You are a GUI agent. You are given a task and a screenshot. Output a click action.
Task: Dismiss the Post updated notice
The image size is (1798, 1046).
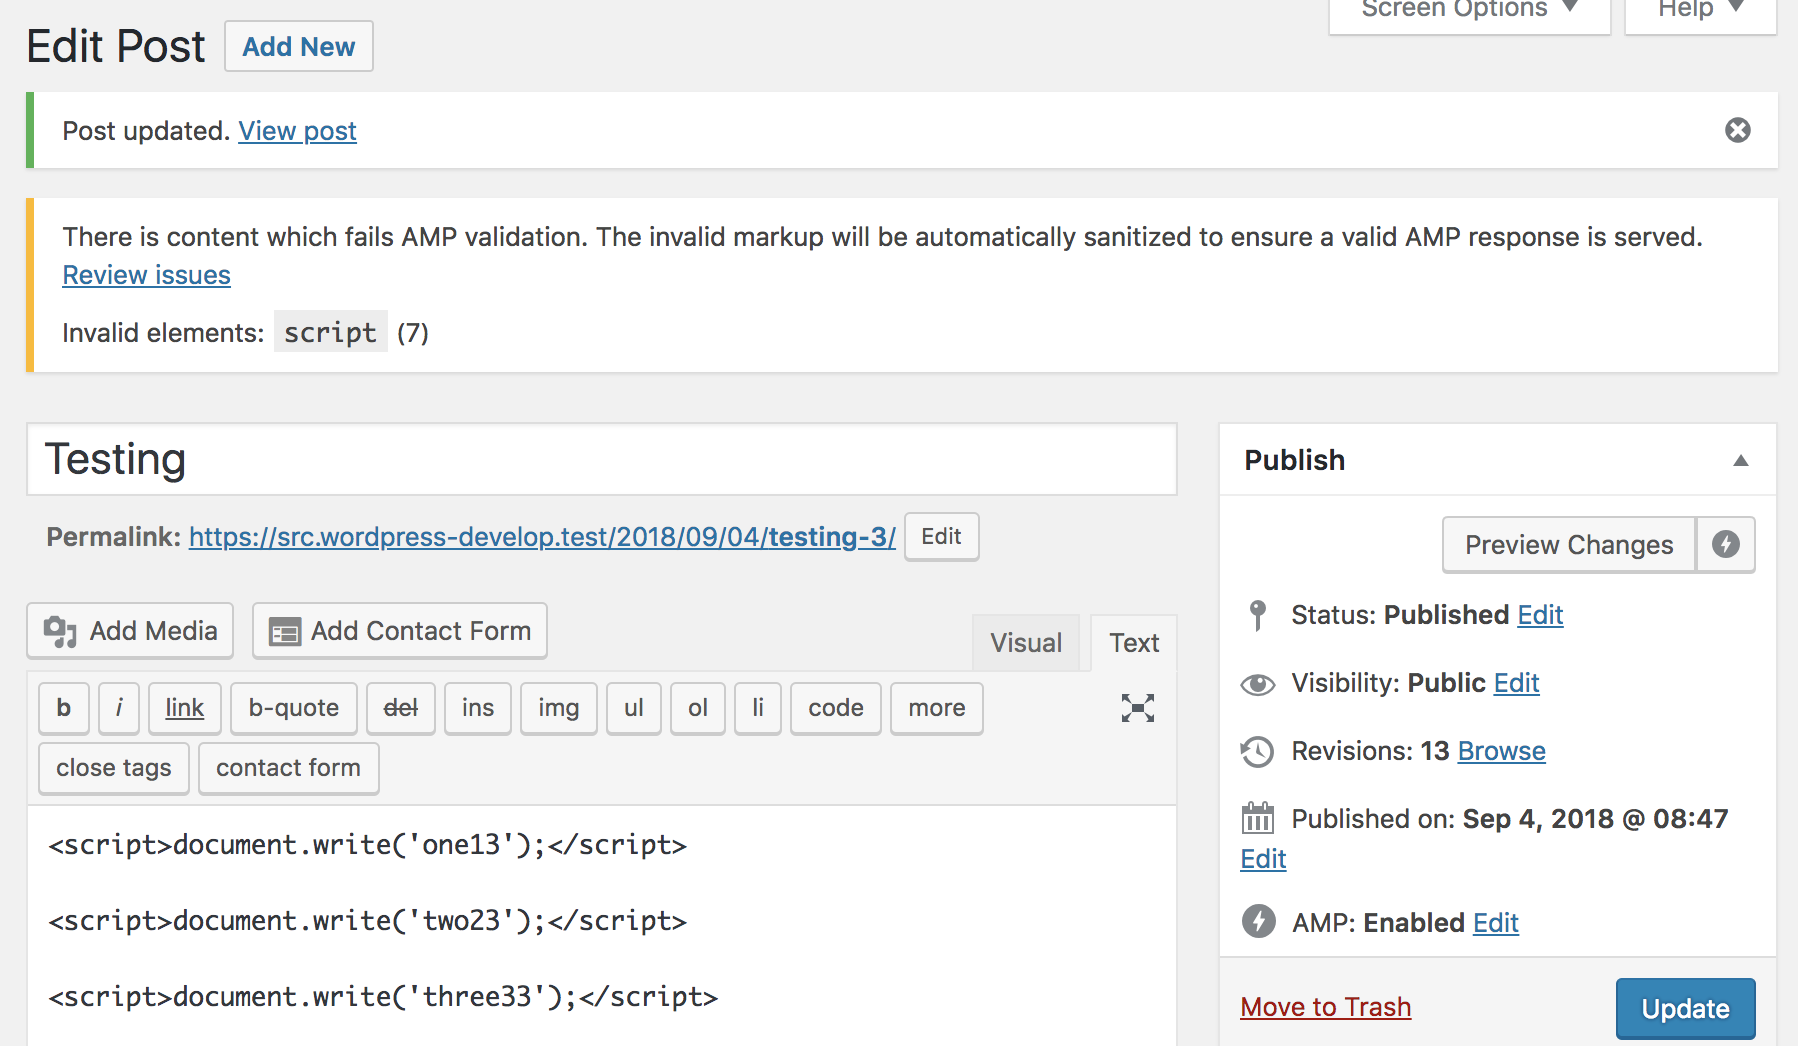pyautogui.click(x=1738, y=130)
